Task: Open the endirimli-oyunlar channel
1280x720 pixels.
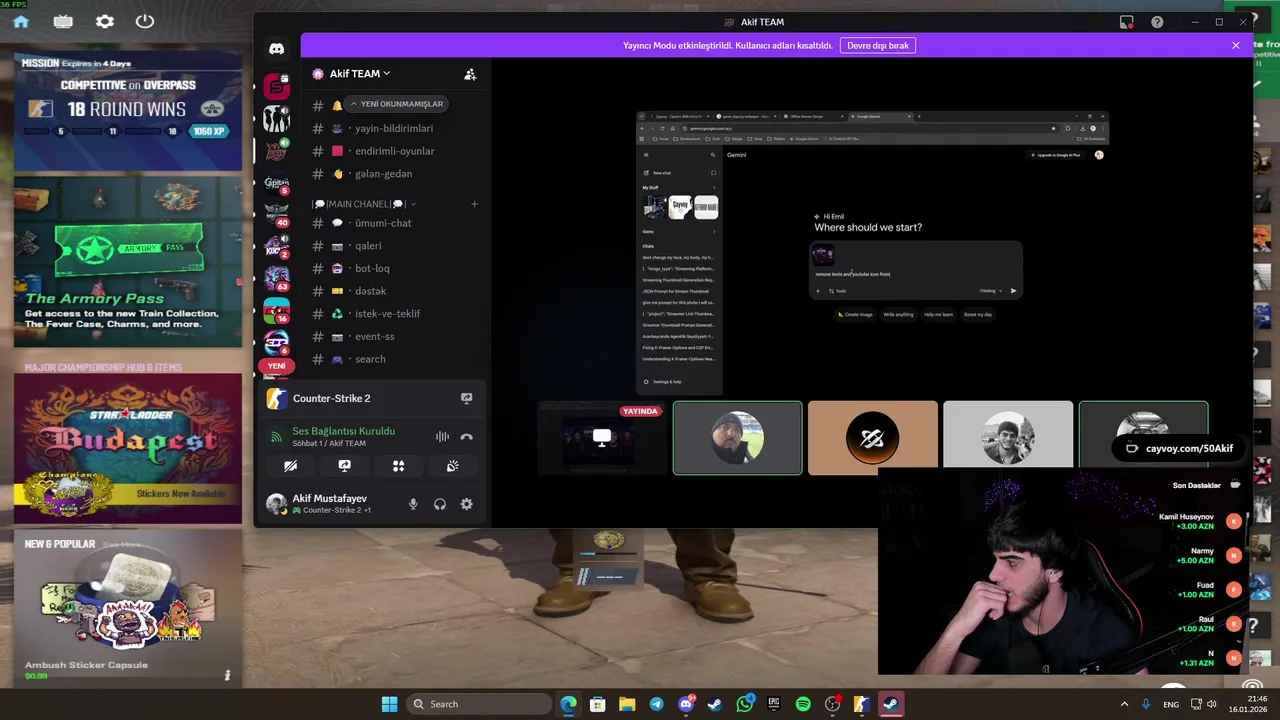Action: click(393, 151)
